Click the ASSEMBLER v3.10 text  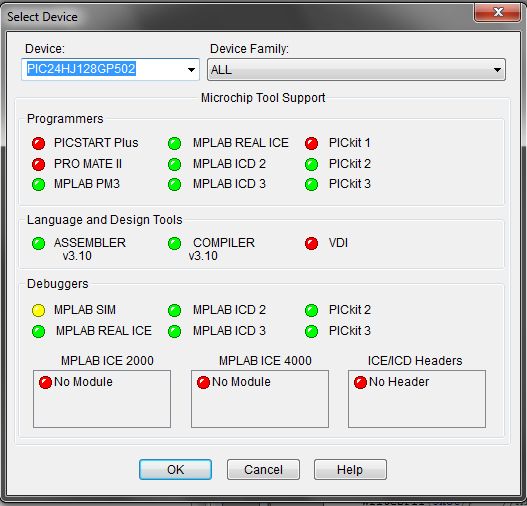pyautogui.click(x=90, y=249)
